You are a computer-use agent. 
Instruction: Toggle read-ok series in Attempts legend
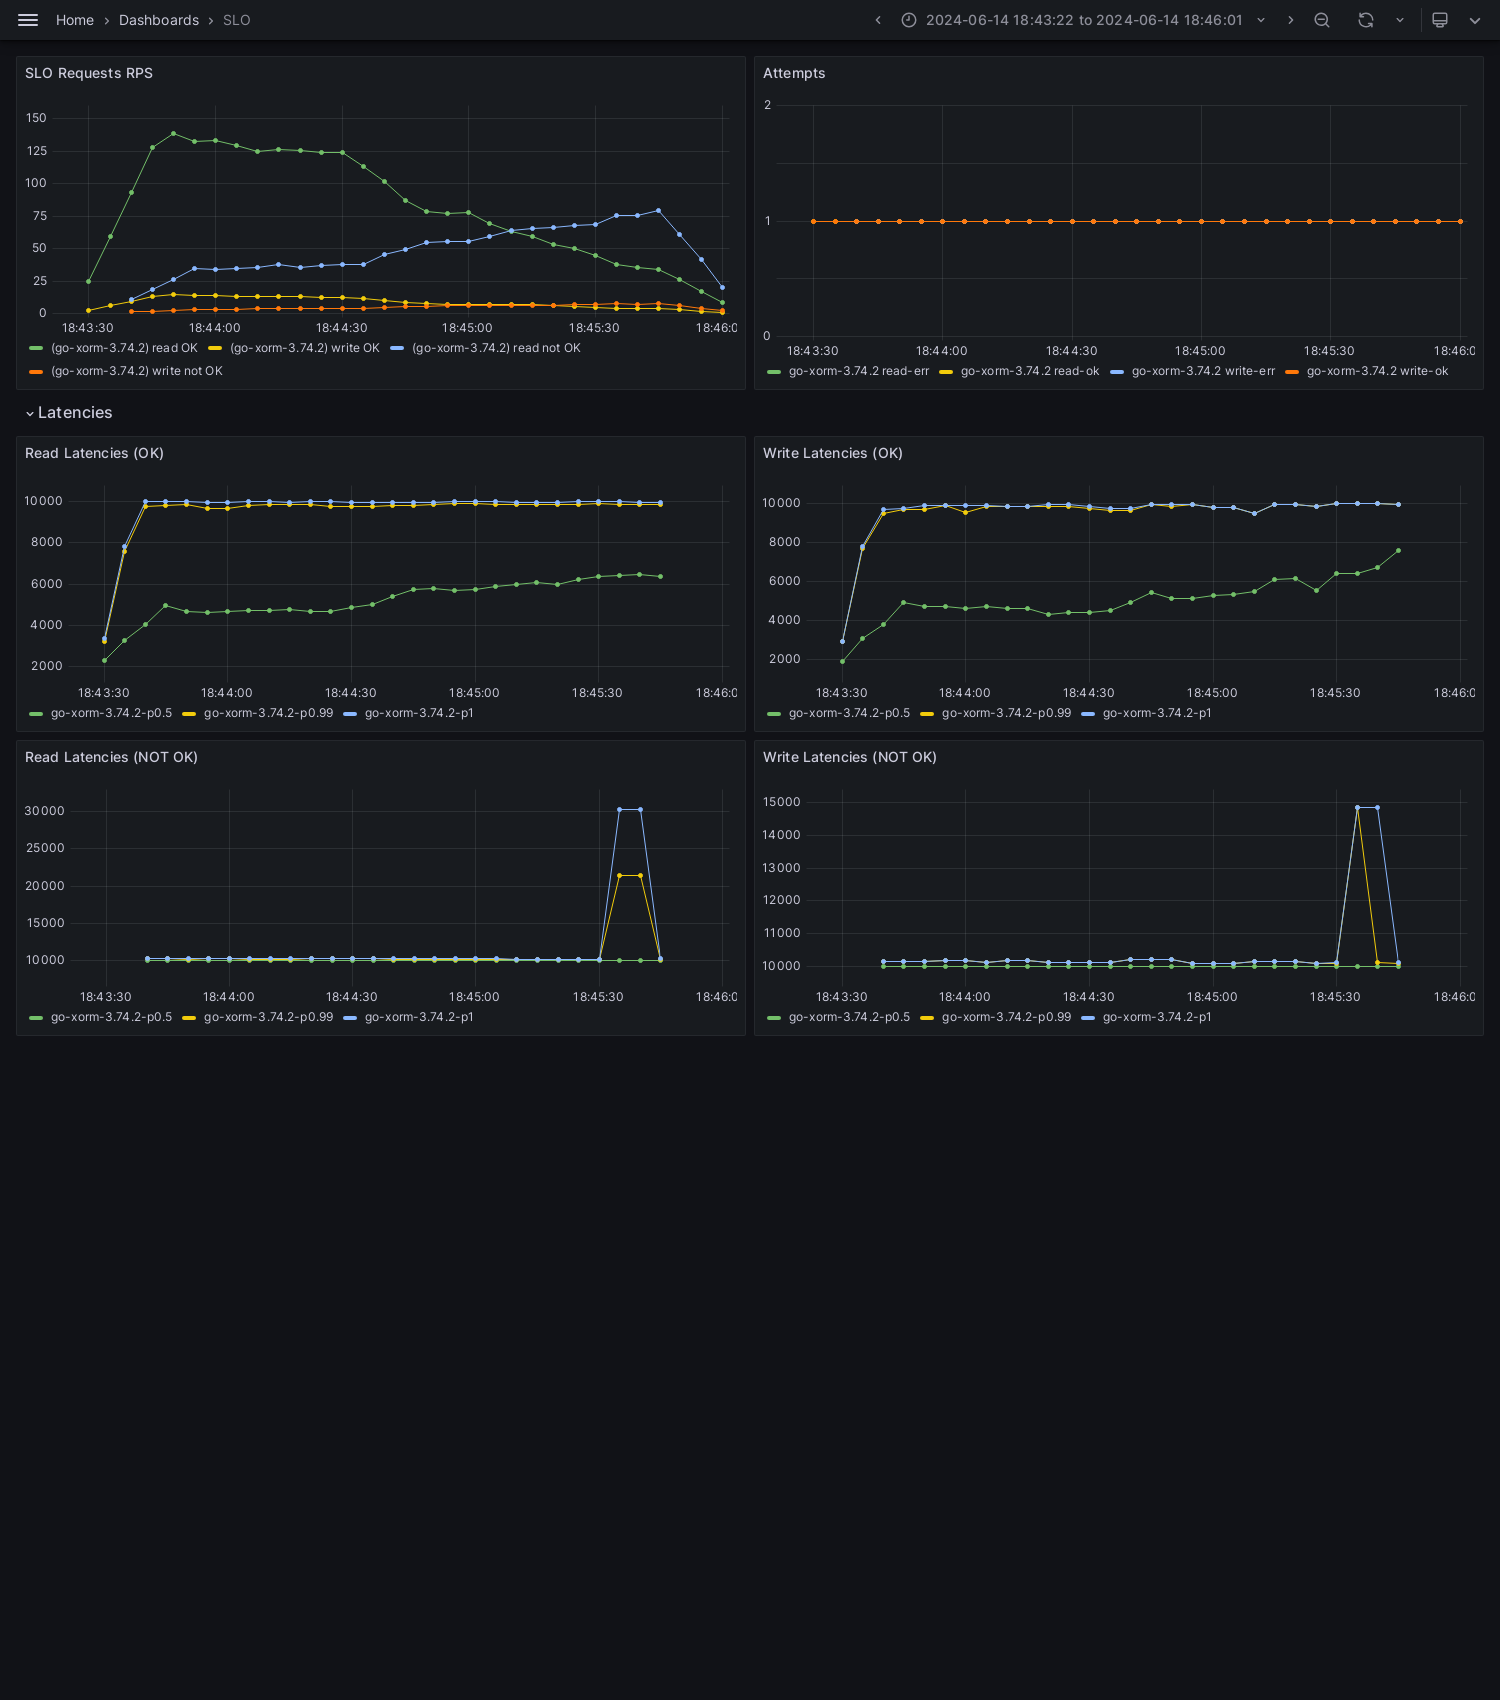pos(1030,371)
